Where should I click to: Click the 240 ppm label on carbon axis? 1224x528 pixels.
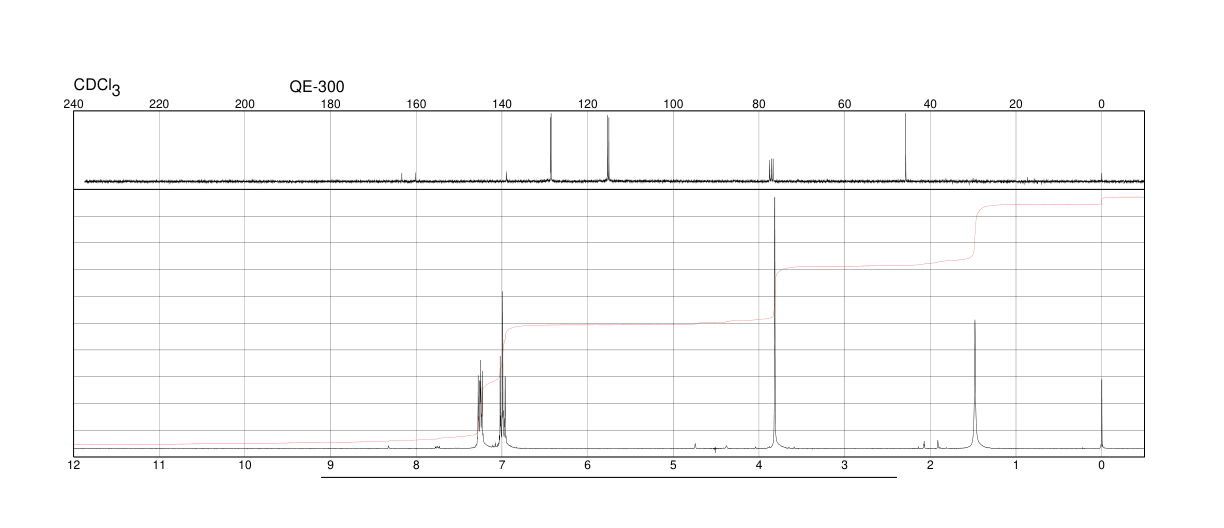[x=73, y=104]
